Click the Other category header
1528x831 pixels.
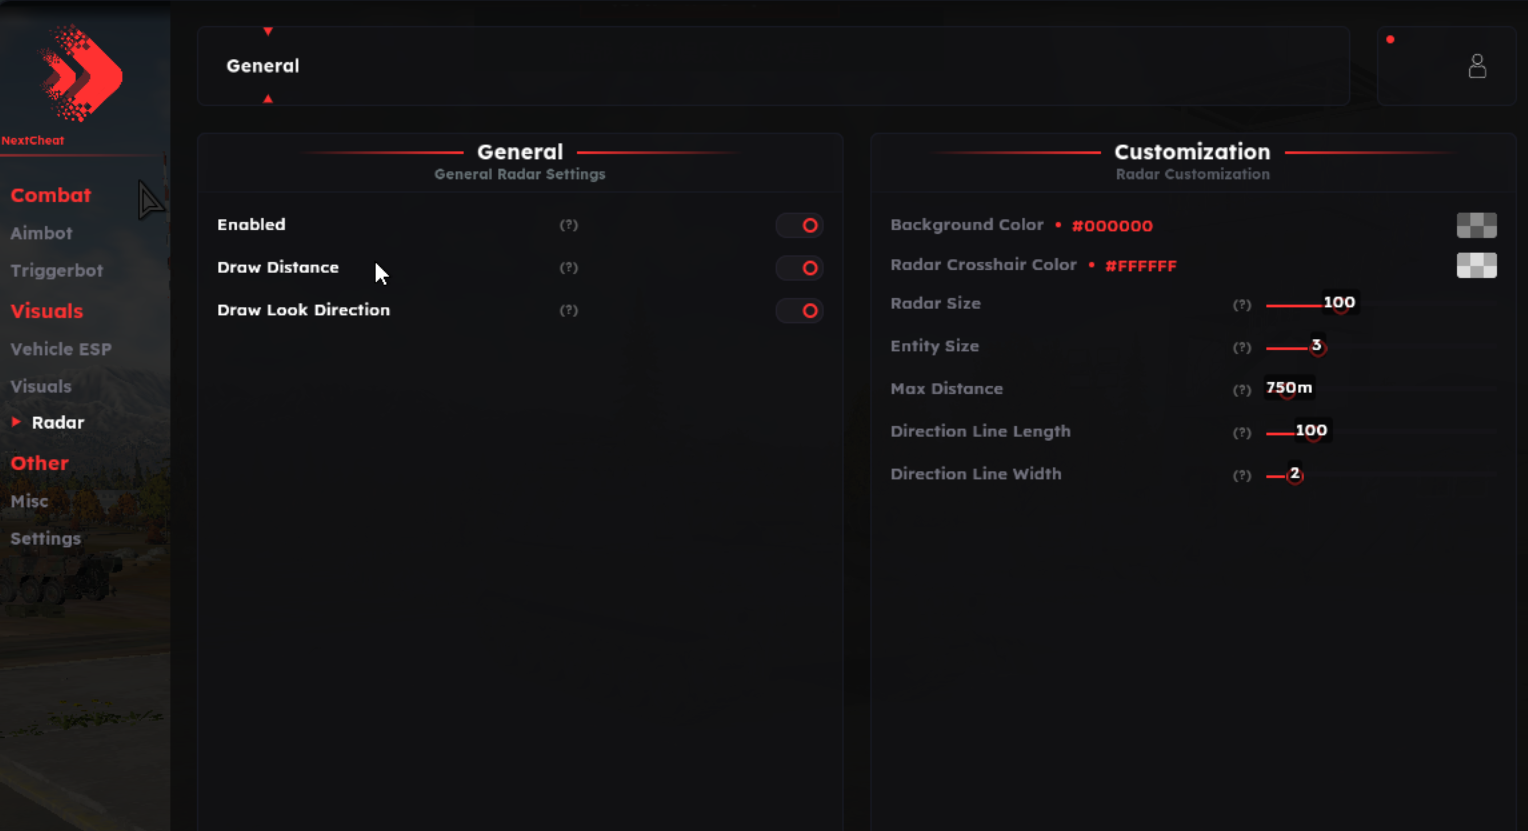coord(40,463)
